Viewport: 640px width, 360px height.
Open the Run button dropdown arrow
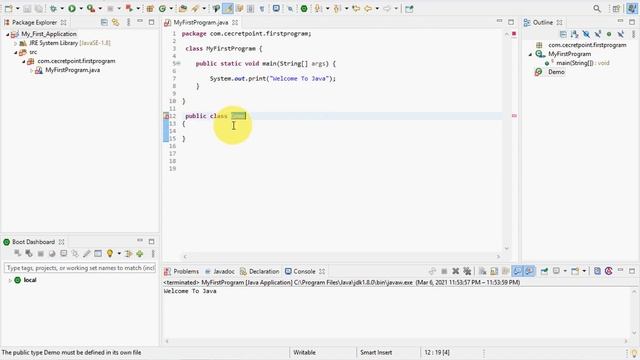pyautogui.click(x=81, y=8)
